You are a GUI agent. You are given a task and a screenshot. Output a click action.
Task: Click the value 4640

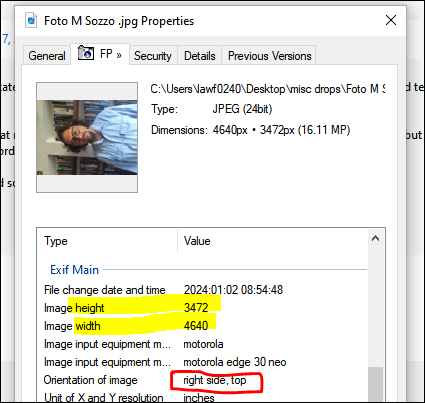click(196, 325)
